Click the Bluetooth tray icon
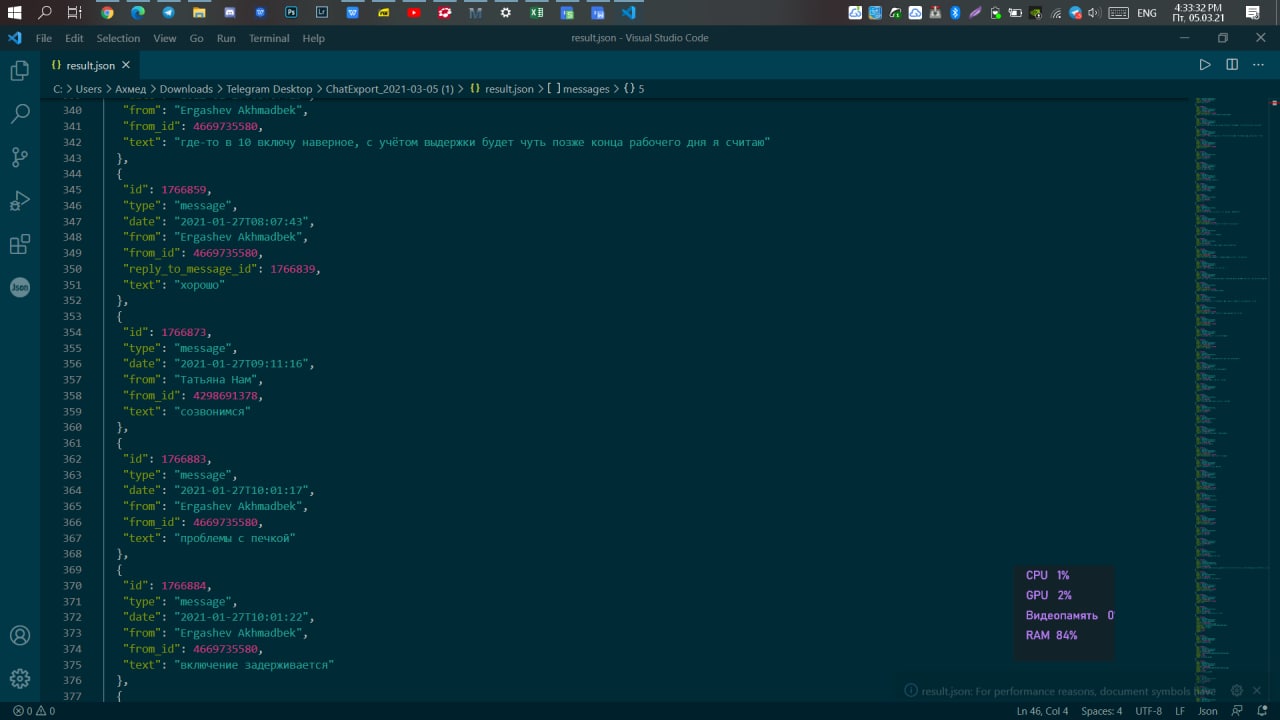Viewport: 1280px width, 720px height. 955,13
